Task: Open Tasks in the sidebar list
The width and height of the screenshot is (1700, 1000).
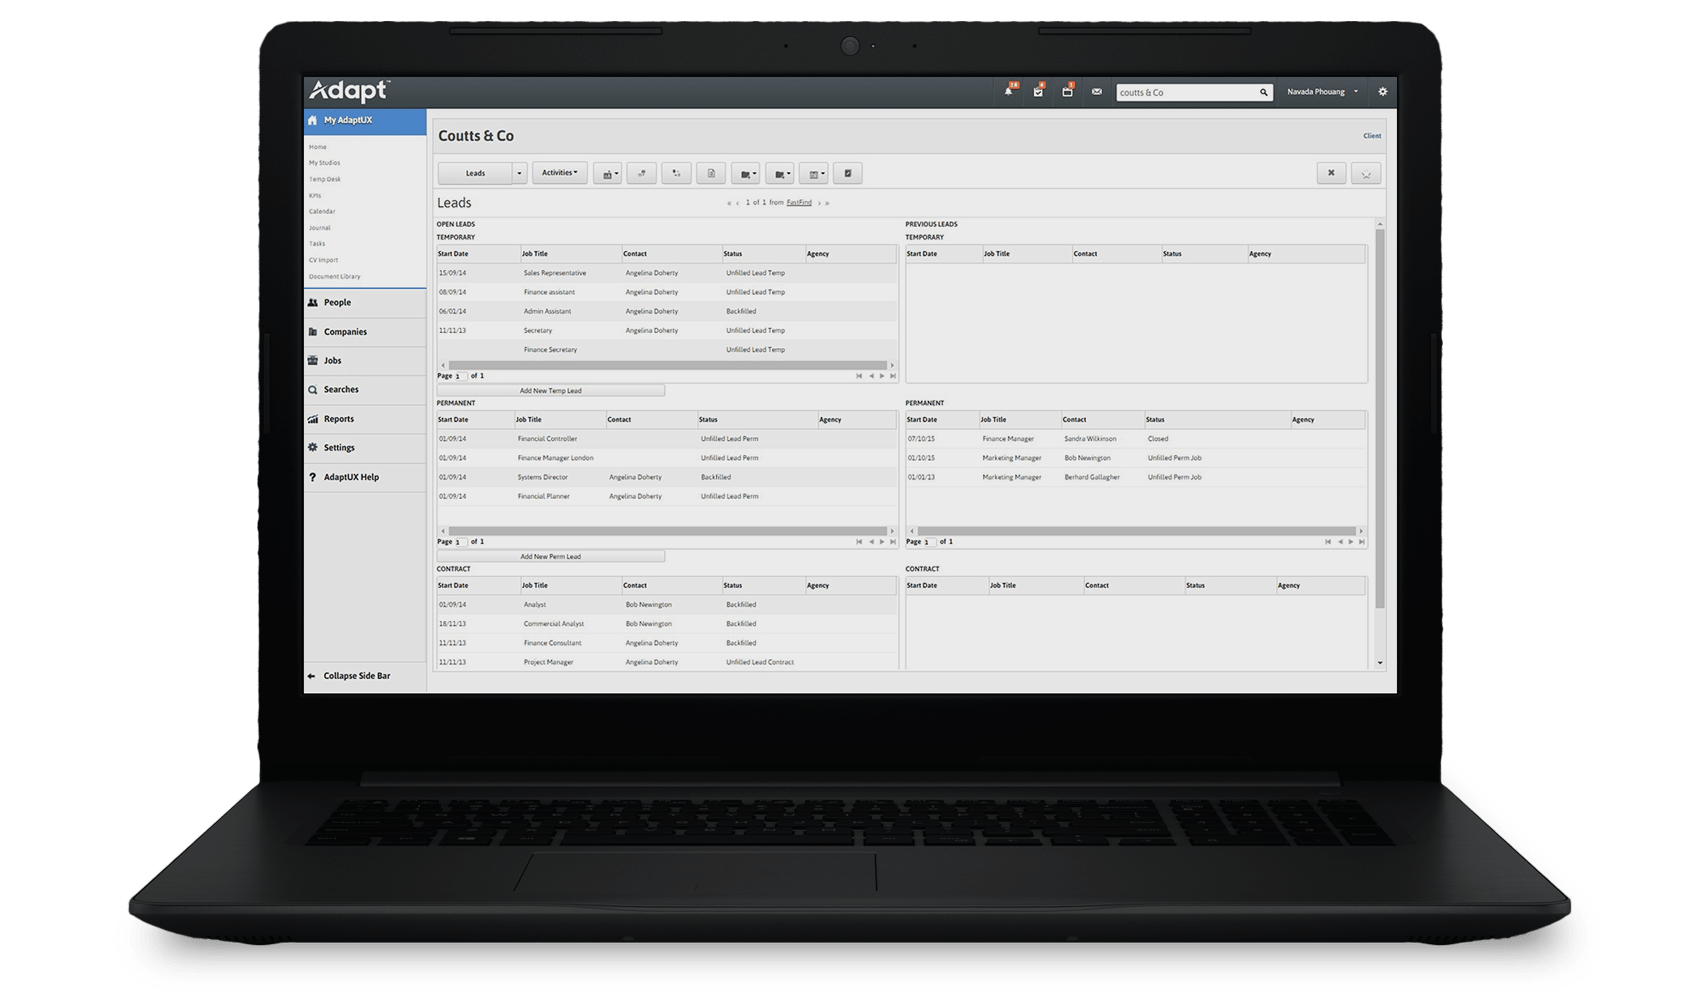Action: (317, 244)
